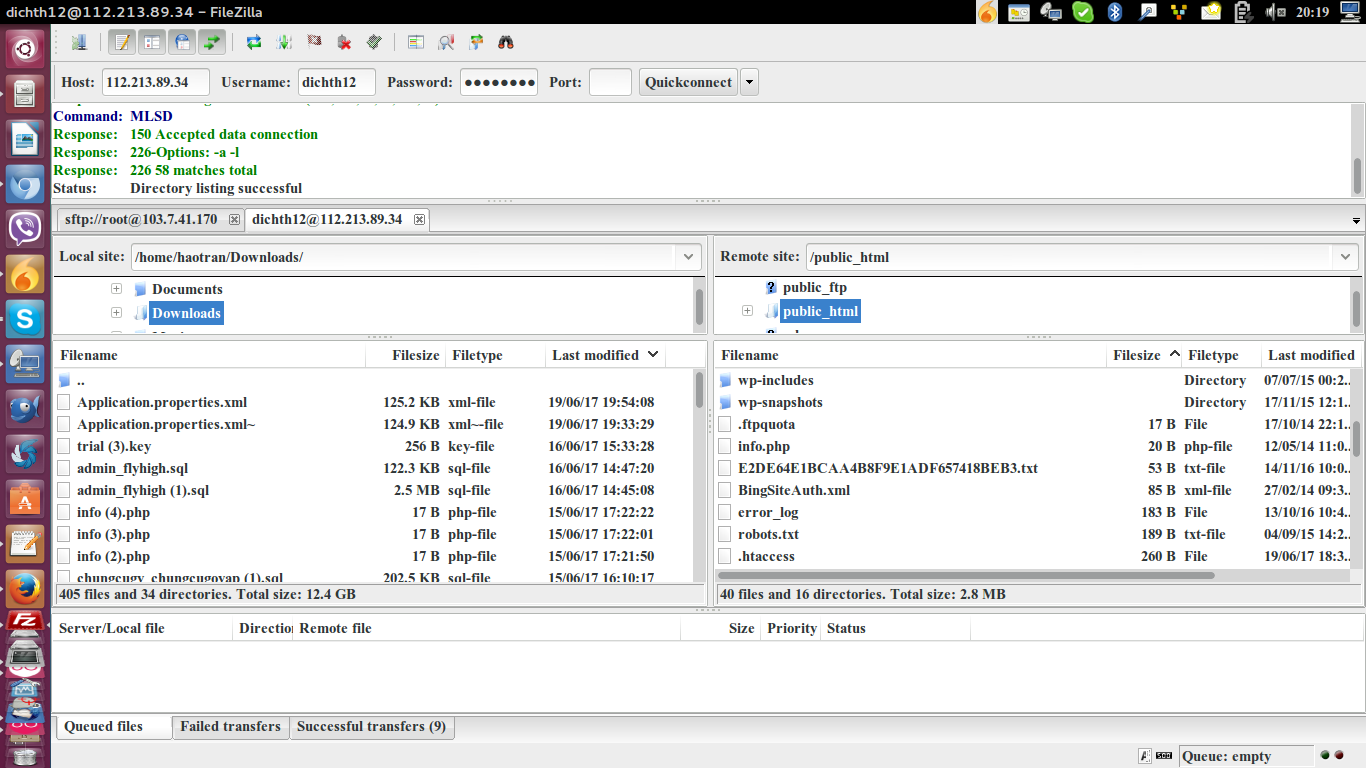This screenshot has width=1366, height=768.
Task: Open Ubuntu Software Center dock icon
Action: 25,499
